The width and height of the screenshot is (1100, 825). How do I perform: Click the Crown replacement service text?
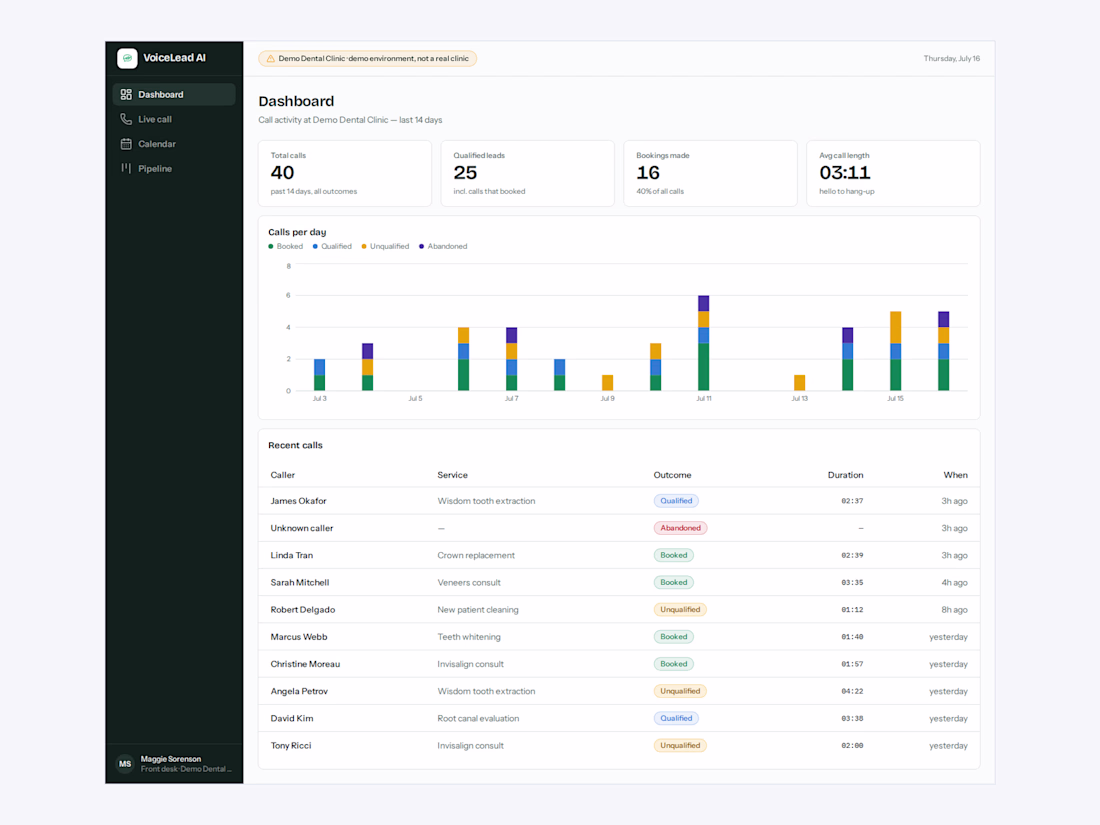click(x=476, y=556)
